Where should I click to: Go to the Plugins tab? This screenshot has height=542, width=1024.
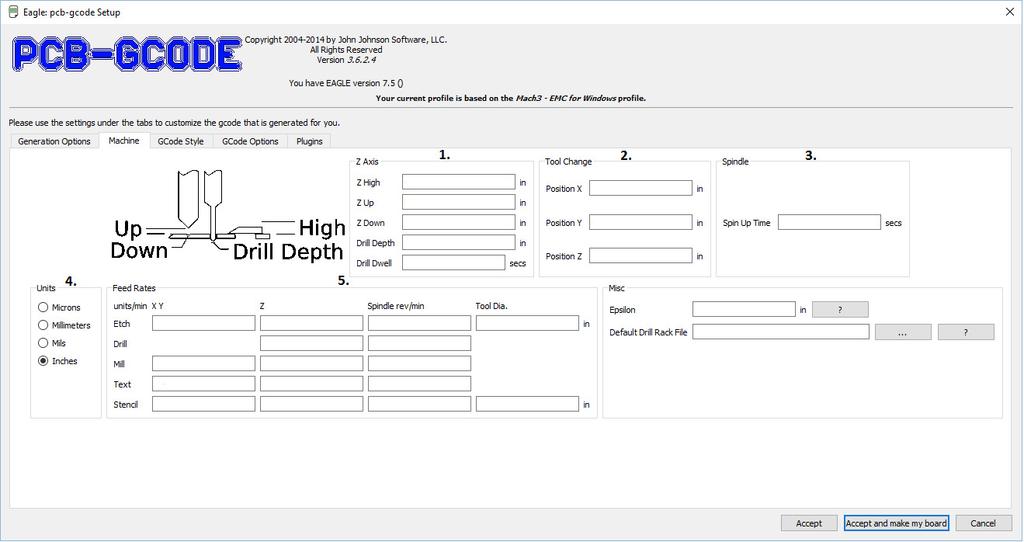pyautogui.click(x=309, y=141)
